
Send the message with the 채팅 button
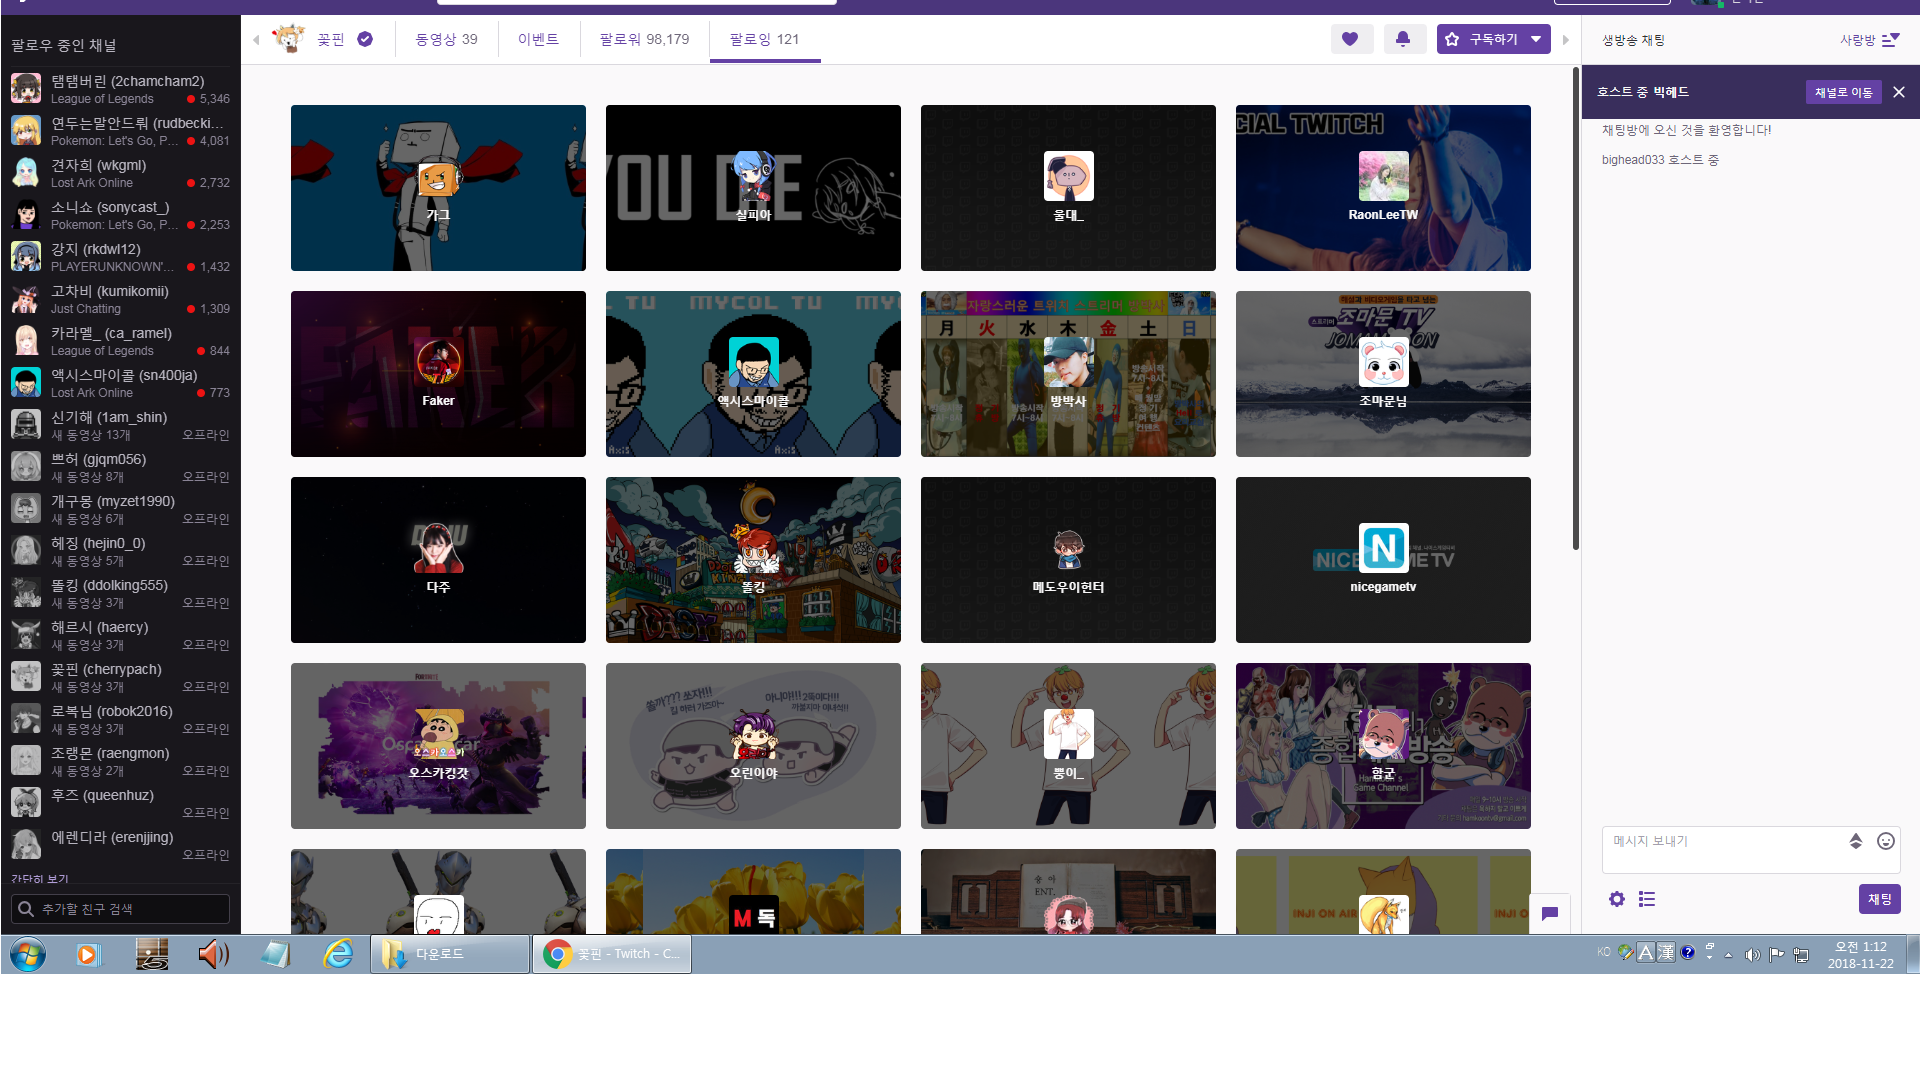pyautogui.click(x=1879, y=899)
